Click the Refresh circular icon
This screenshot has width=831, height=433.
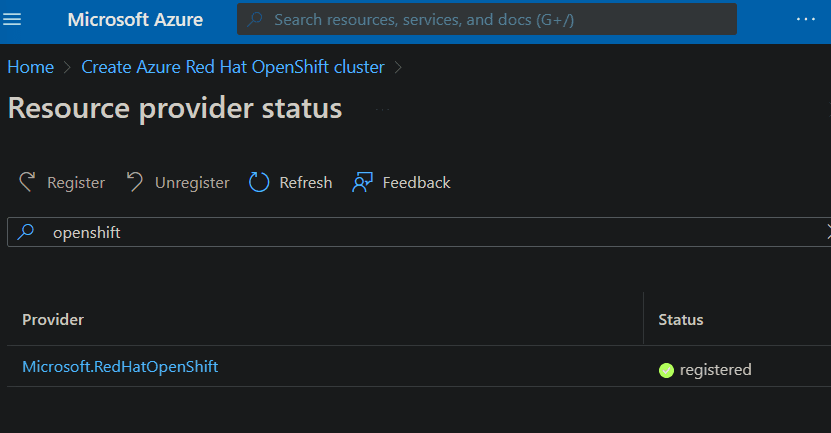(x=259, y=182)
